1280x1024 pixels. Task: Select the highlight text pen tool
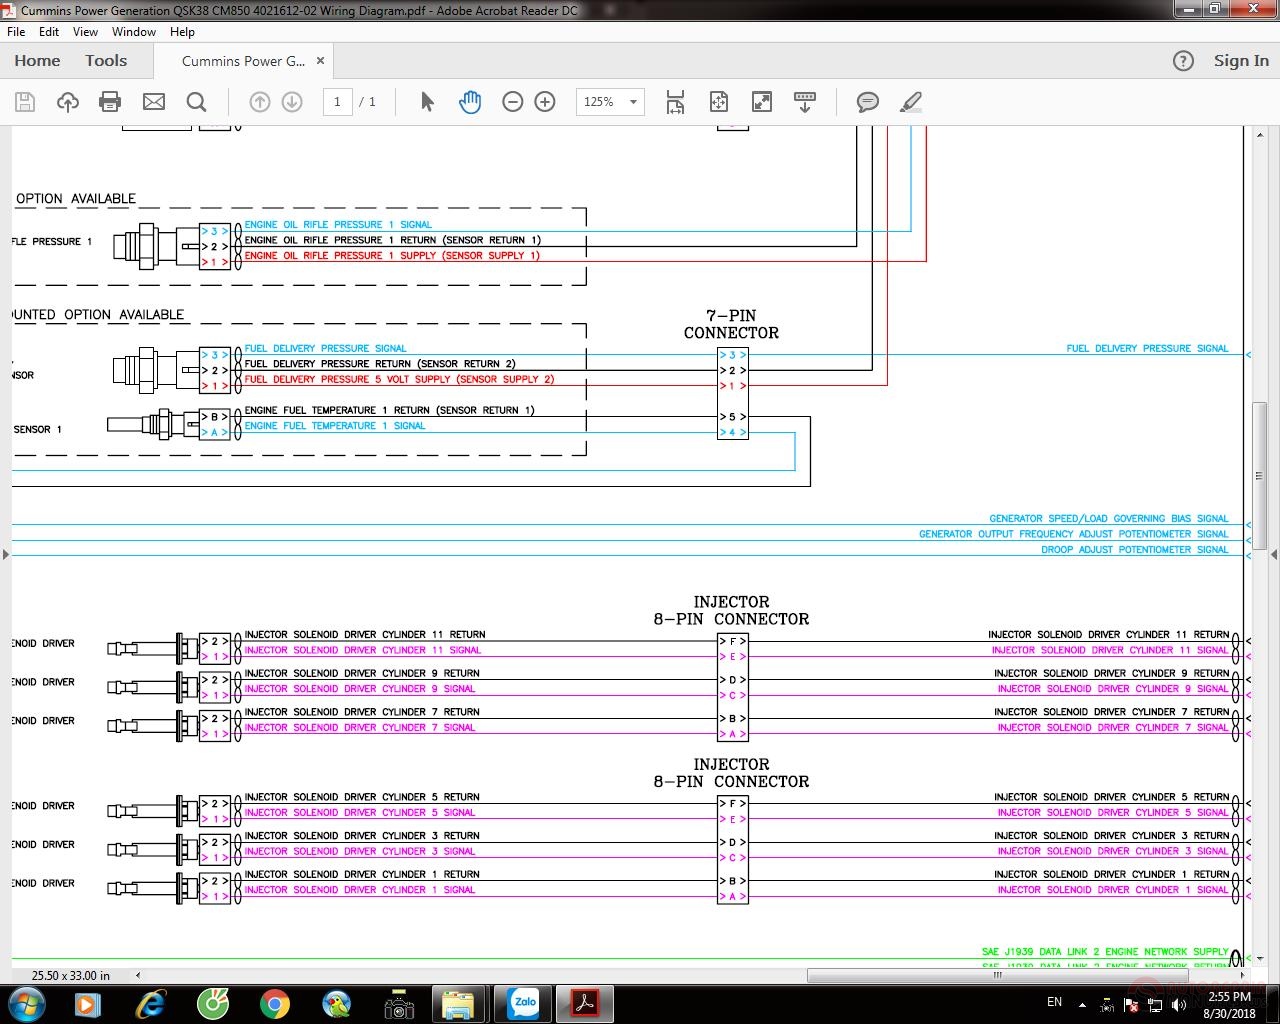[x=910, y=102]
